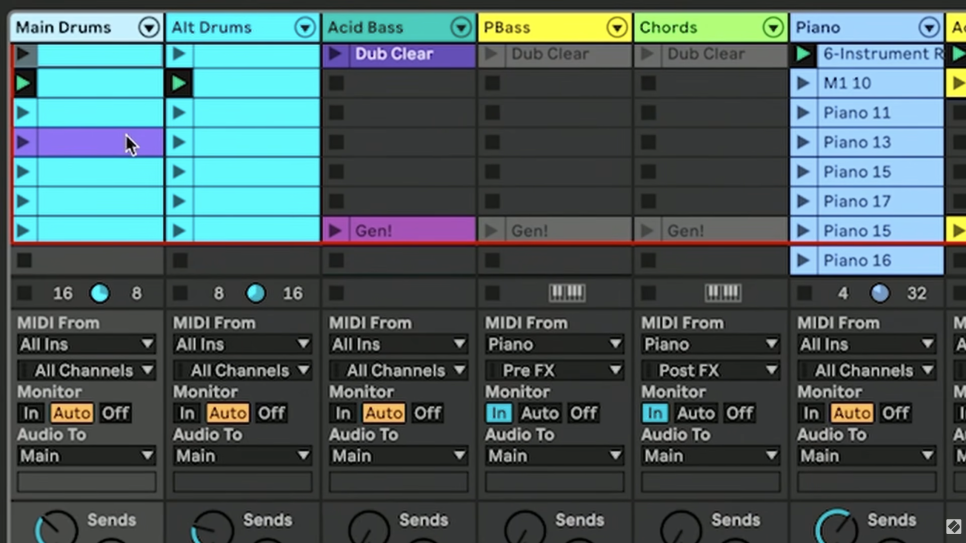Launch the playing green clip in Alt Drums
The width and height of the screenshot is (966, 543).
pos(179,83)
